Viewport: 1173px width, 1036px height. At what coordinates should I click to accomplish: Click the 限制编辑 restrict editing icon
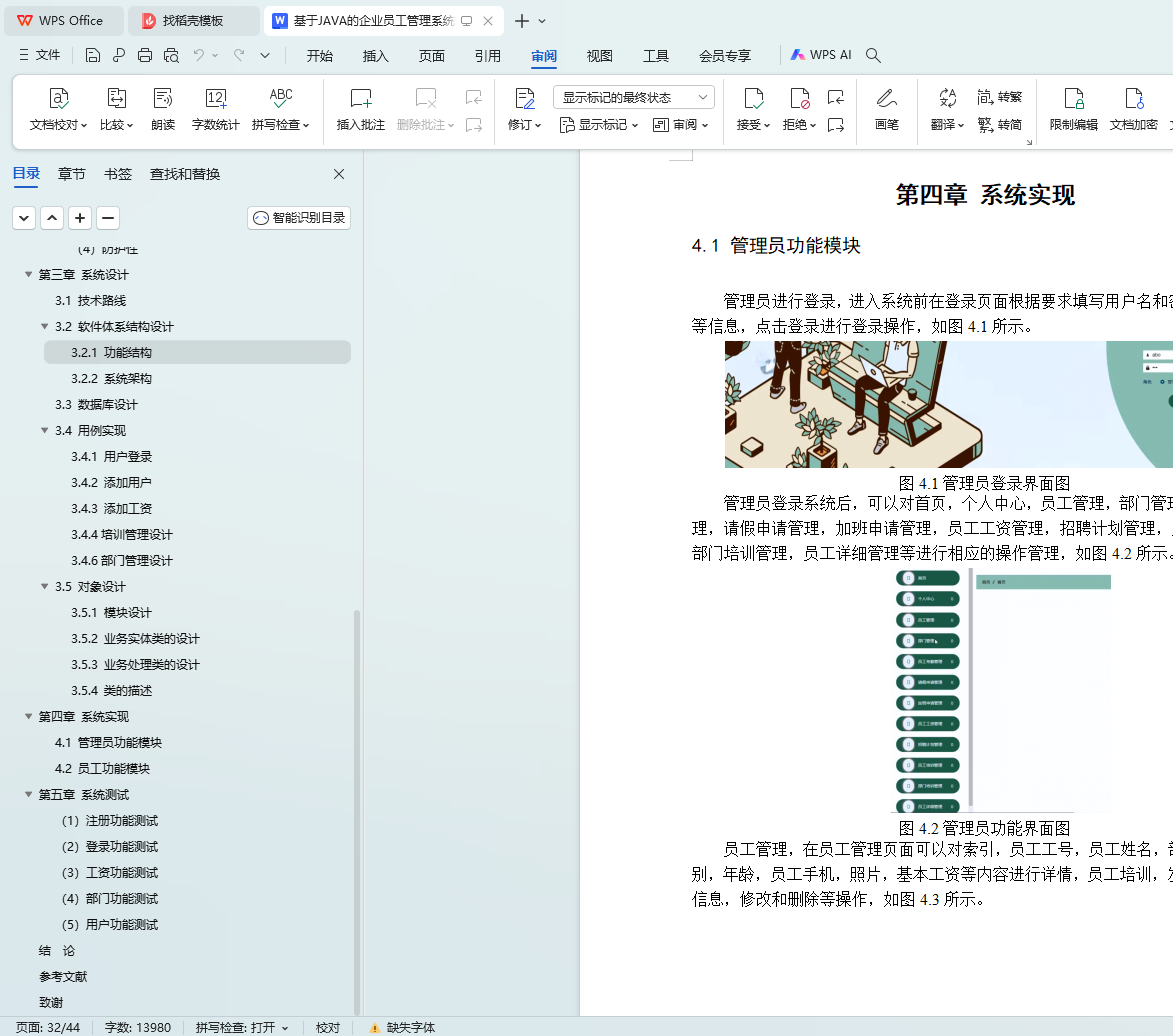coord(1073,98)
